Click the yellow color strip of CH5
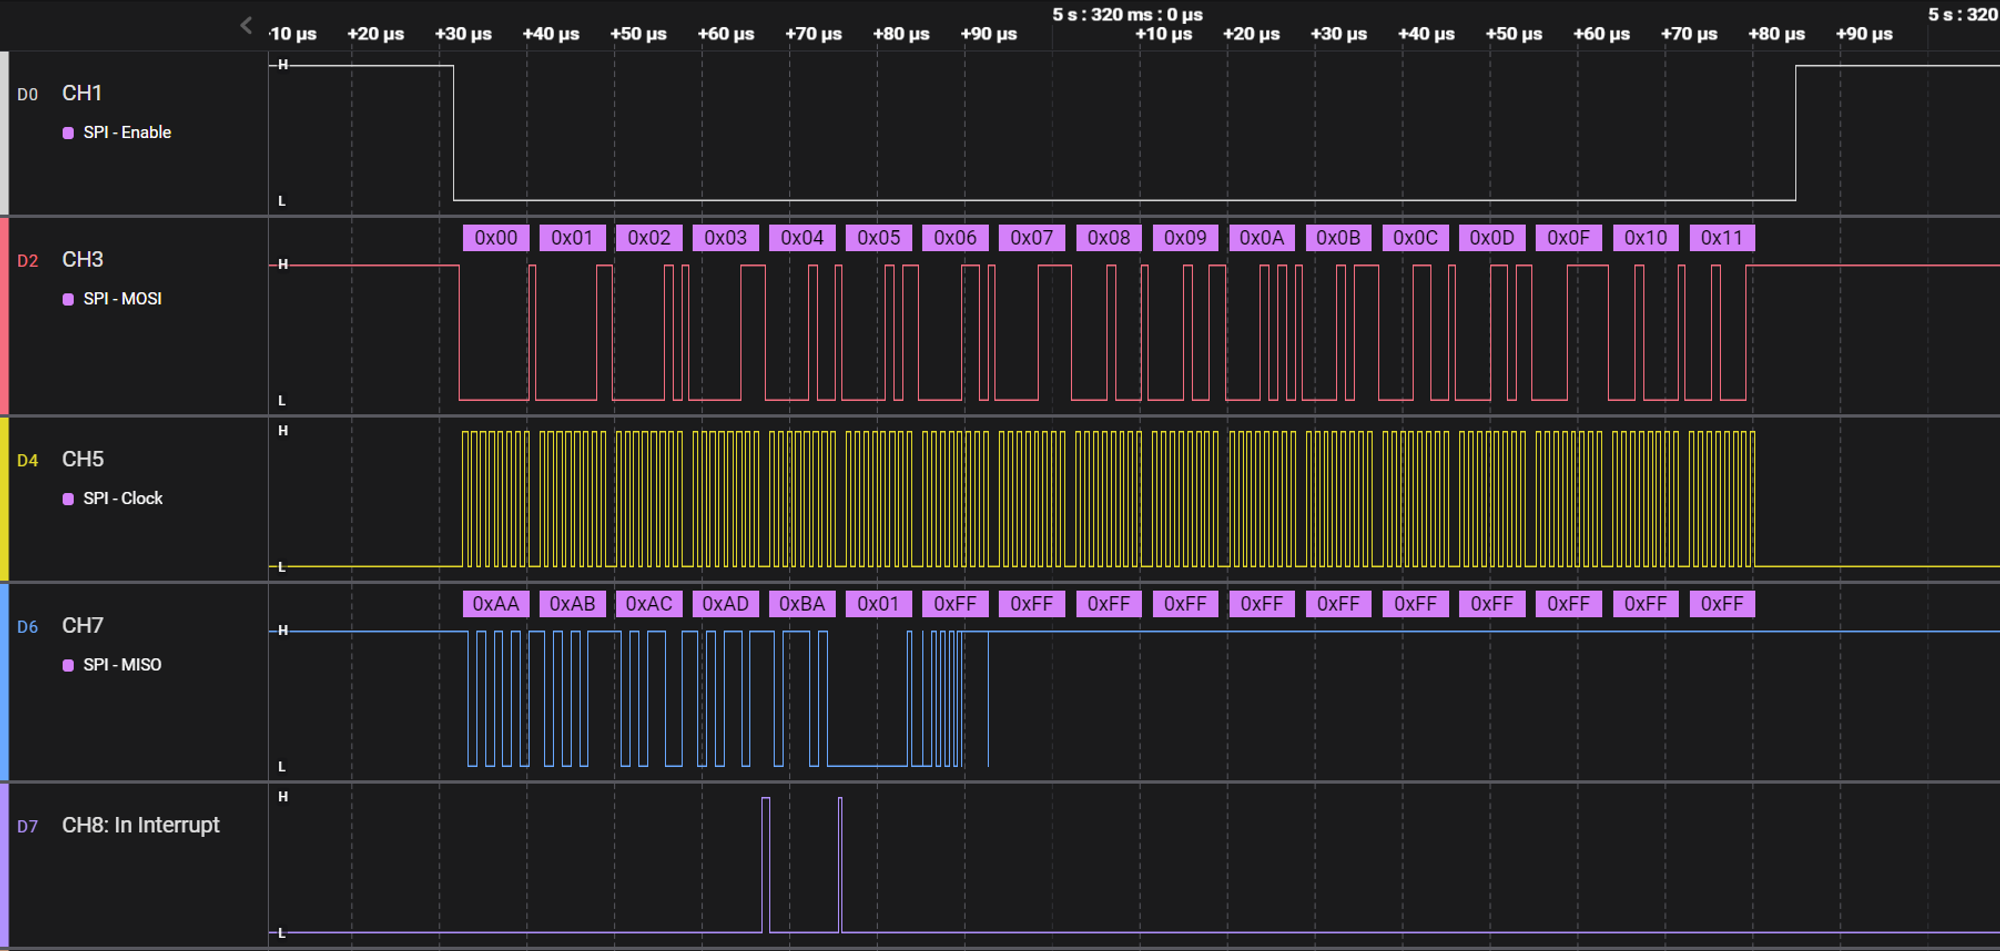This screenshot has width=2000, height=951. 4,498
